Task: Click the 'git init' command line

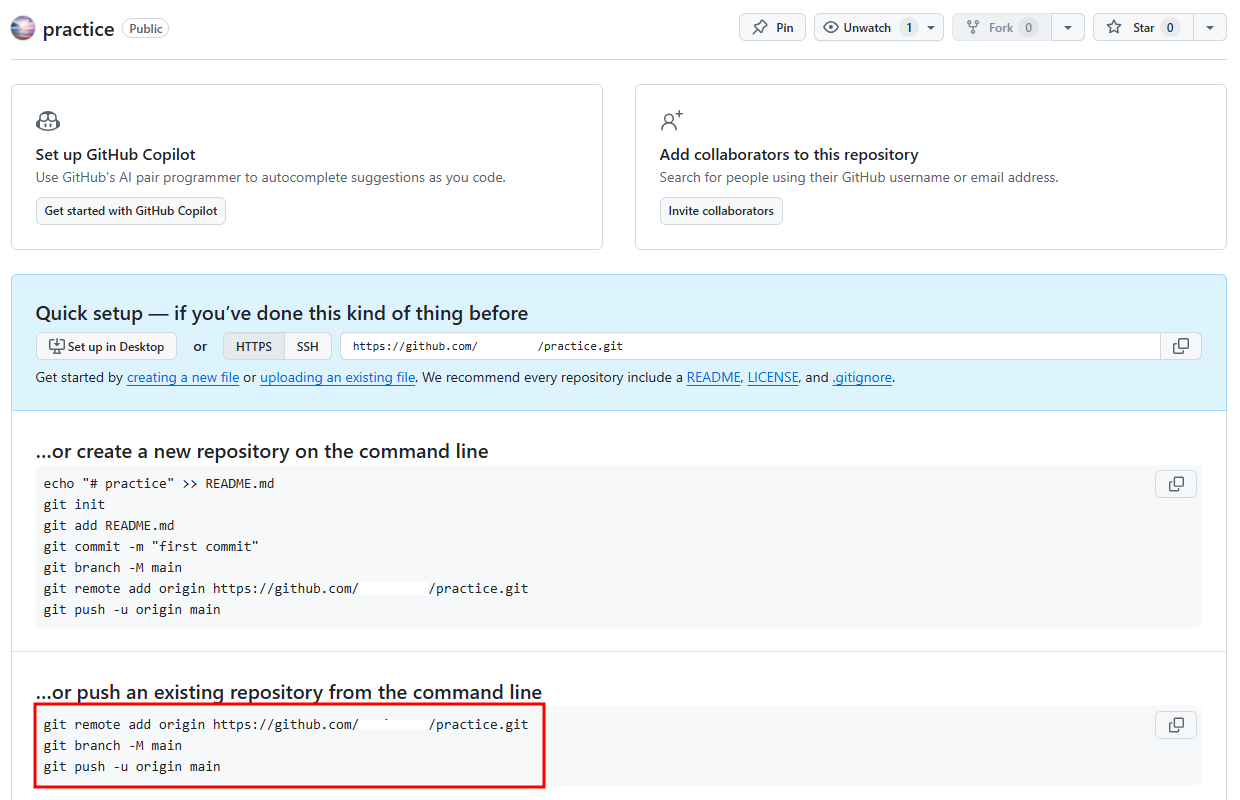Action: pyautogui.click(x=74, y=505)
